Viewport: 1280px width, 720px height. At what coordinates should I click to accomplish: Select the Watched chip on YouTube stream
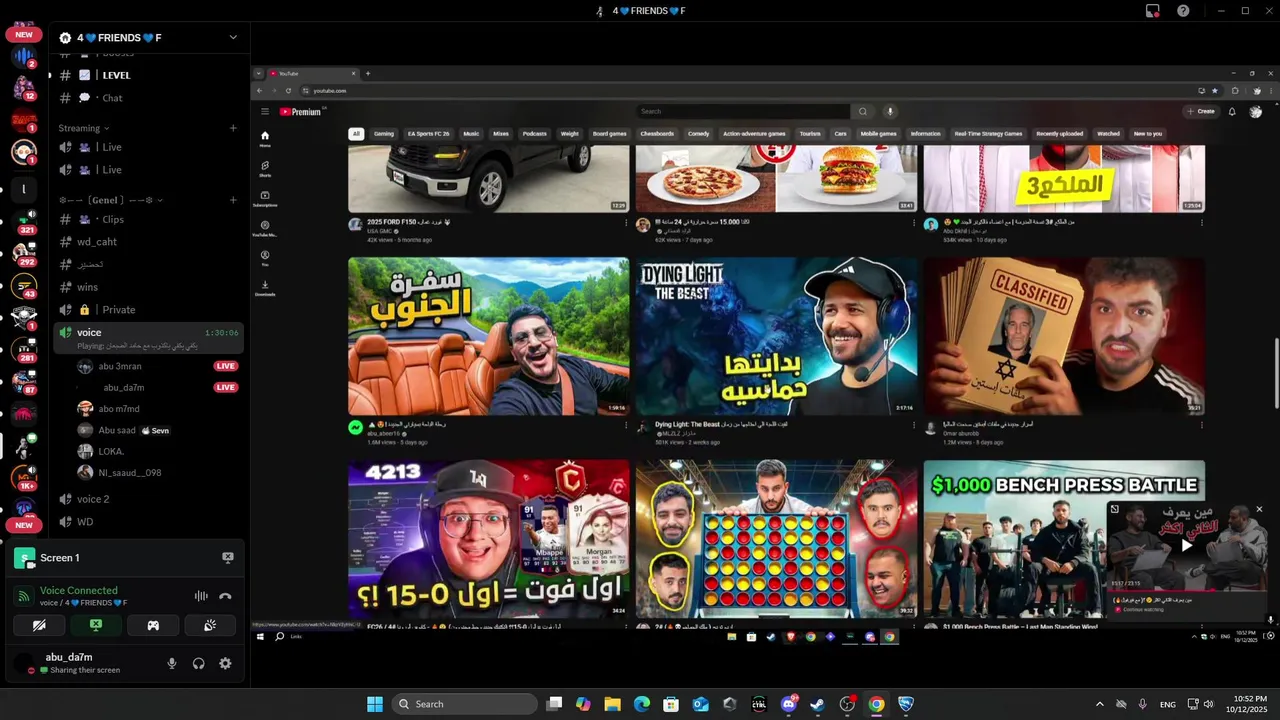point(1108,134)
